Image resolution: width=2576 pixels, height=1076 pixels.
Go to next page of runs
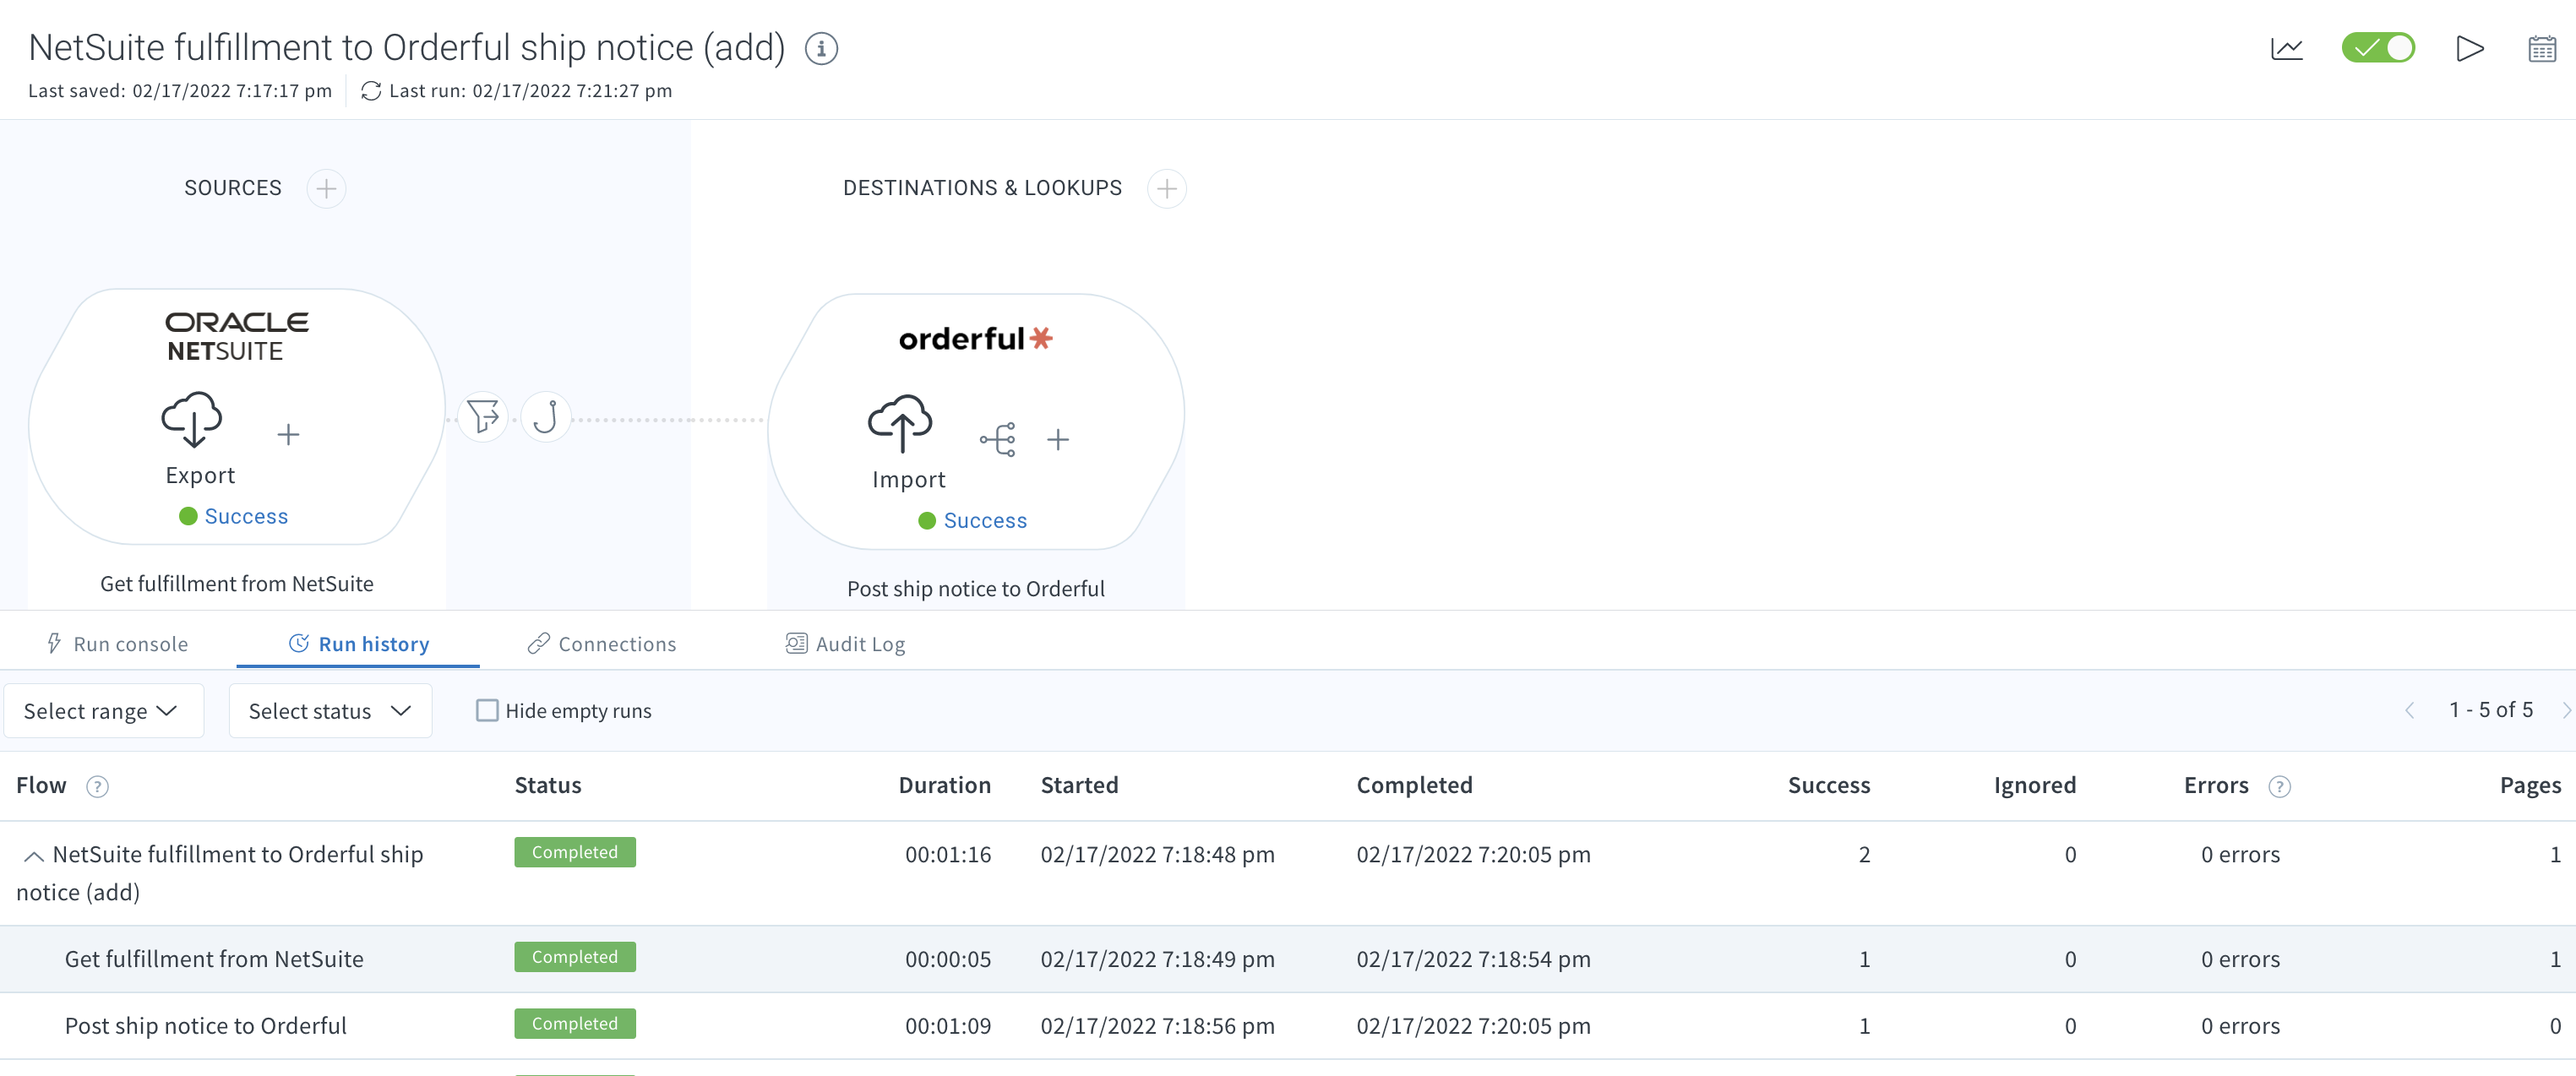[x=2566, y=711]
